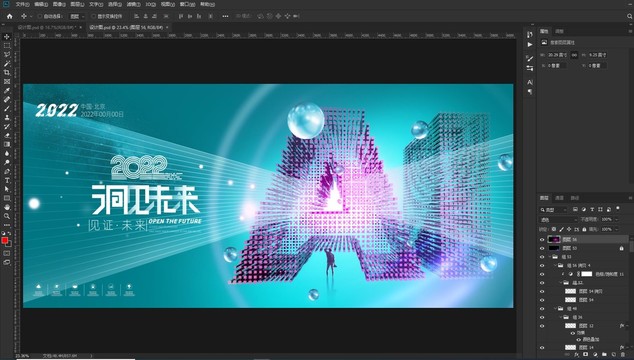Collapse group 组 16 拷贝 4 via its arrow
This screenshot has height=360, width=634.
coord(556,265)
